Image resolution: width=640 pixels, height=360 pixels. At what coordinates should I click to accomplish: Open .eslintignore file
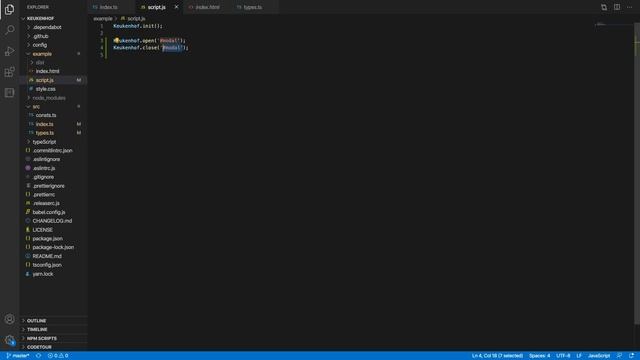coord(46,159)
